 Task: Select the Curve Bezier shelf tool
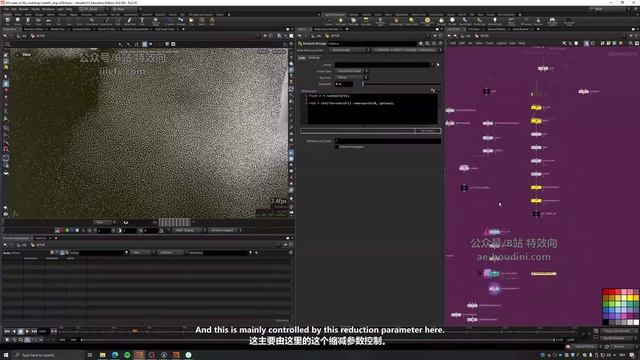[x=92, y=21]
